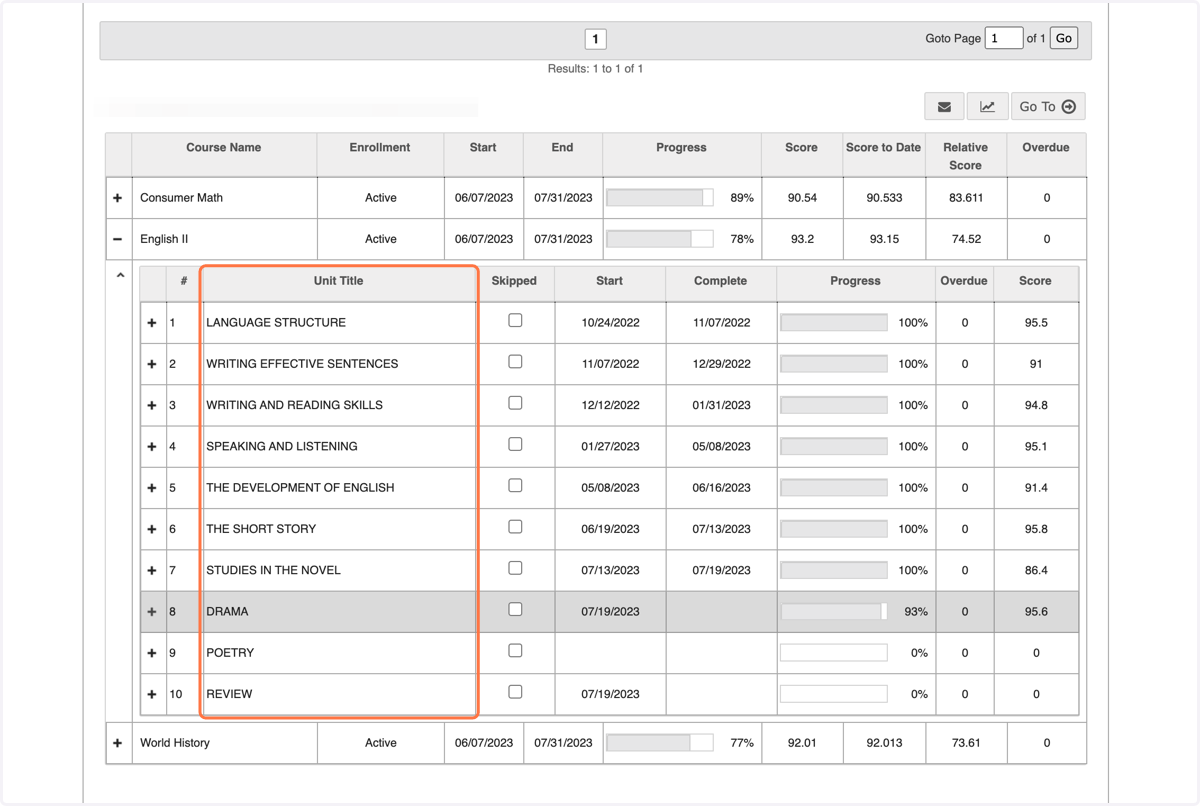The width and height of the screenshot is (1200, 806).
Task: Collapse the English II course row
Action: [118, 239]
